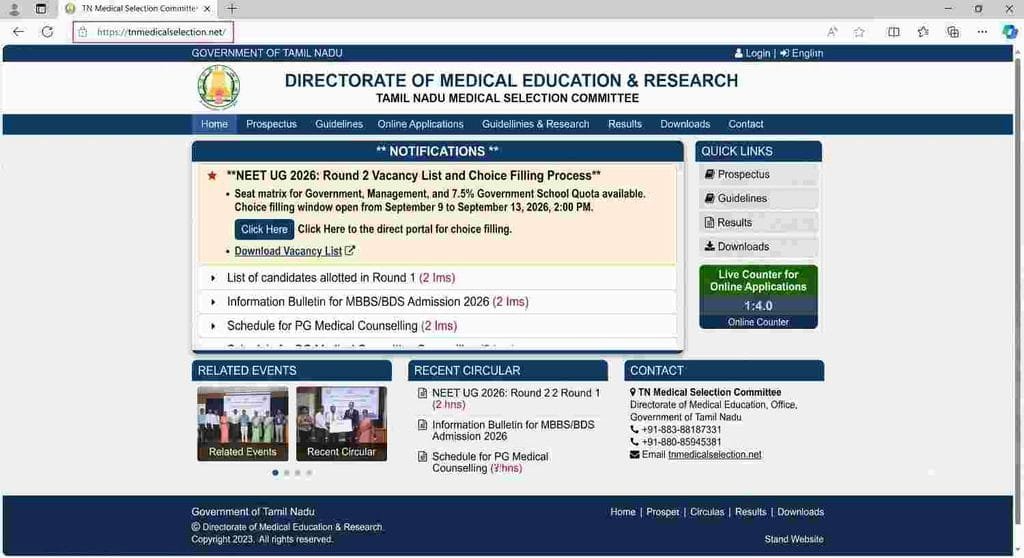This screenshot has width=1024, height=558.
Task: Open footer Results link
Action: pos(750,512)
